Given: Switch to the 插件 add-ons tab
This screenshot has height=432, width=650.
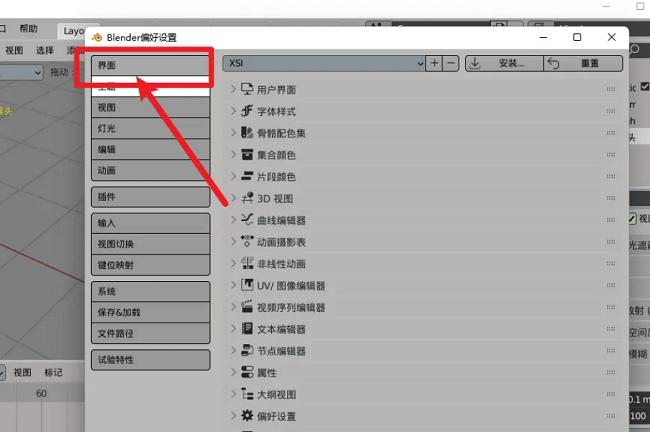Looking at the screenshot, I should pos(150,197).
